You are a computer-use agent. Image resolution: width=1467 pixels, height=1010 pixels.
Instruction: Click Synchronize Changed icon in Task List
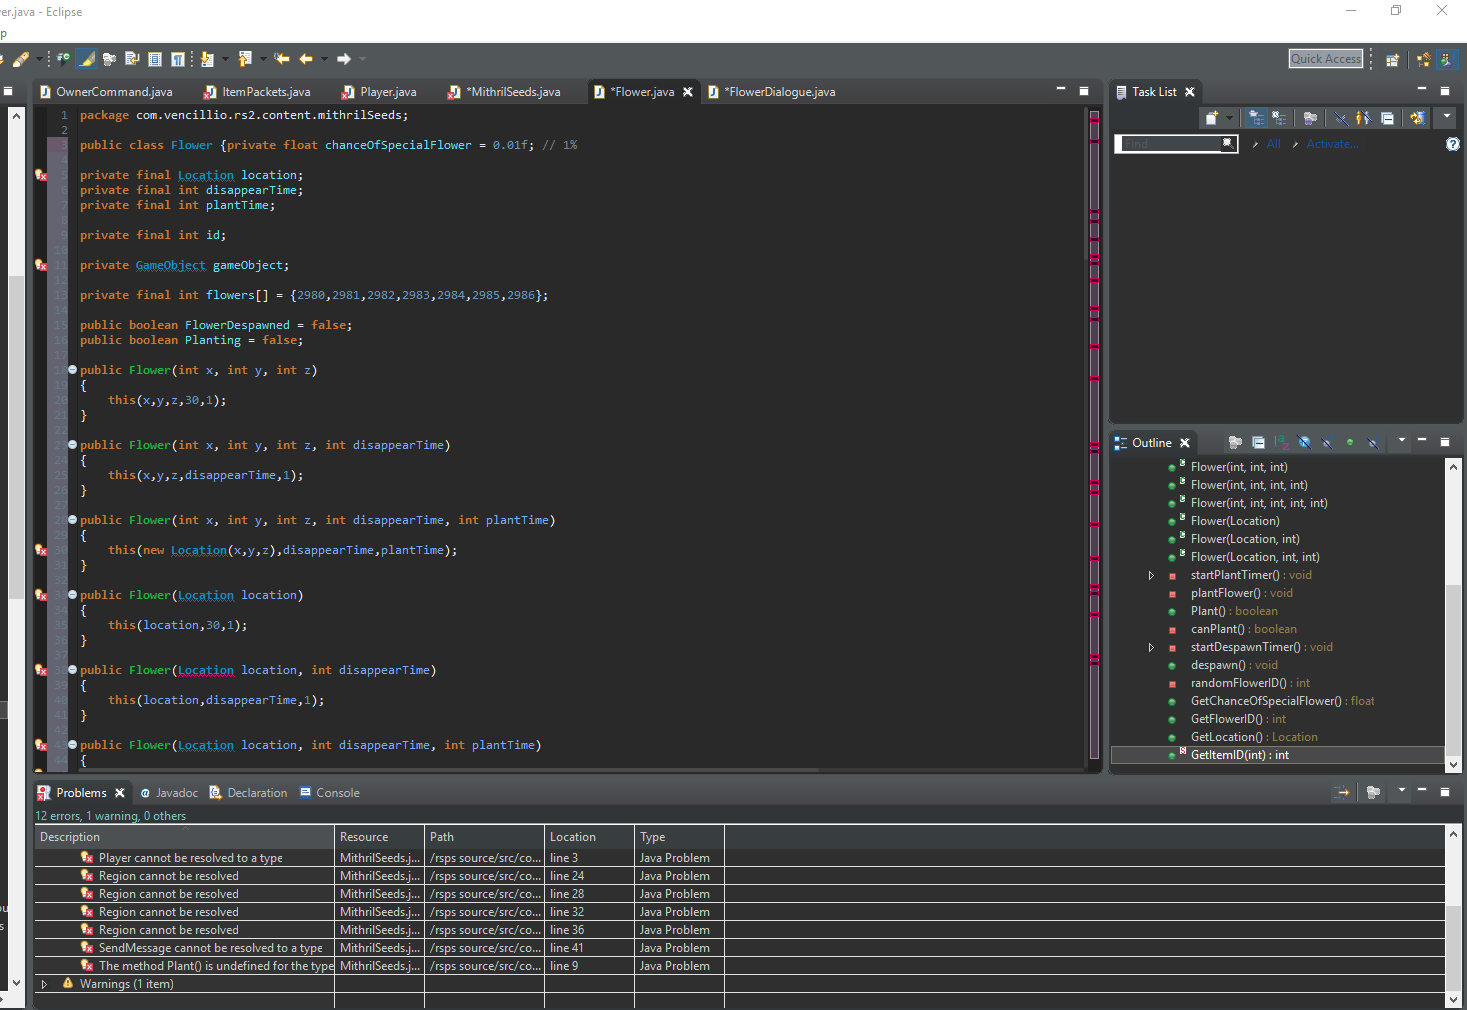[1417, 118]
